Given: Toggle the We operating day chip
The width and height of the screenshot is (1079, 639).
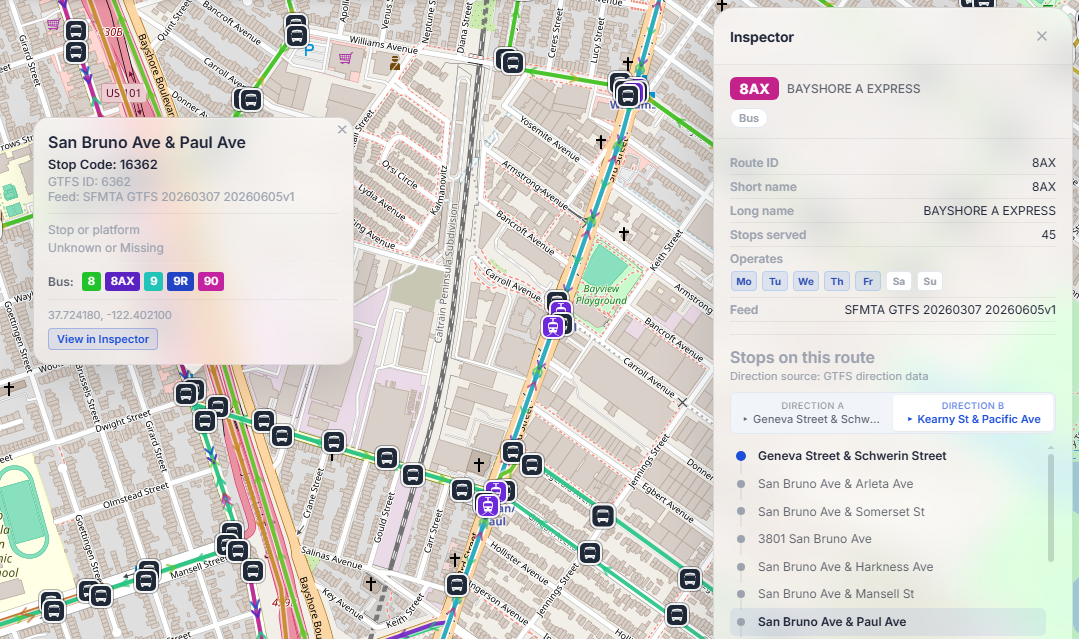Looking at the screenshot, I should 806,281.
